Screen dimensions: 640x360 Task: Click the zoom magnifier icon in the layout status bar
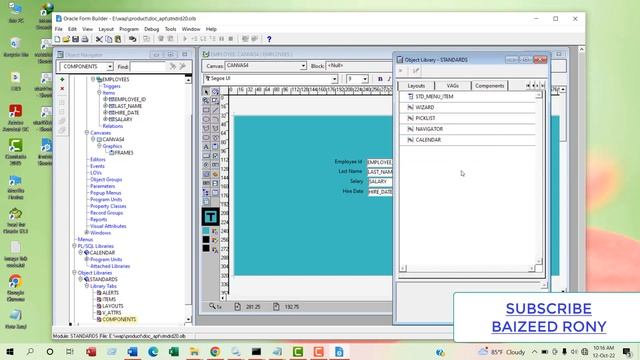pyautogui.click(x=212, y=306)
